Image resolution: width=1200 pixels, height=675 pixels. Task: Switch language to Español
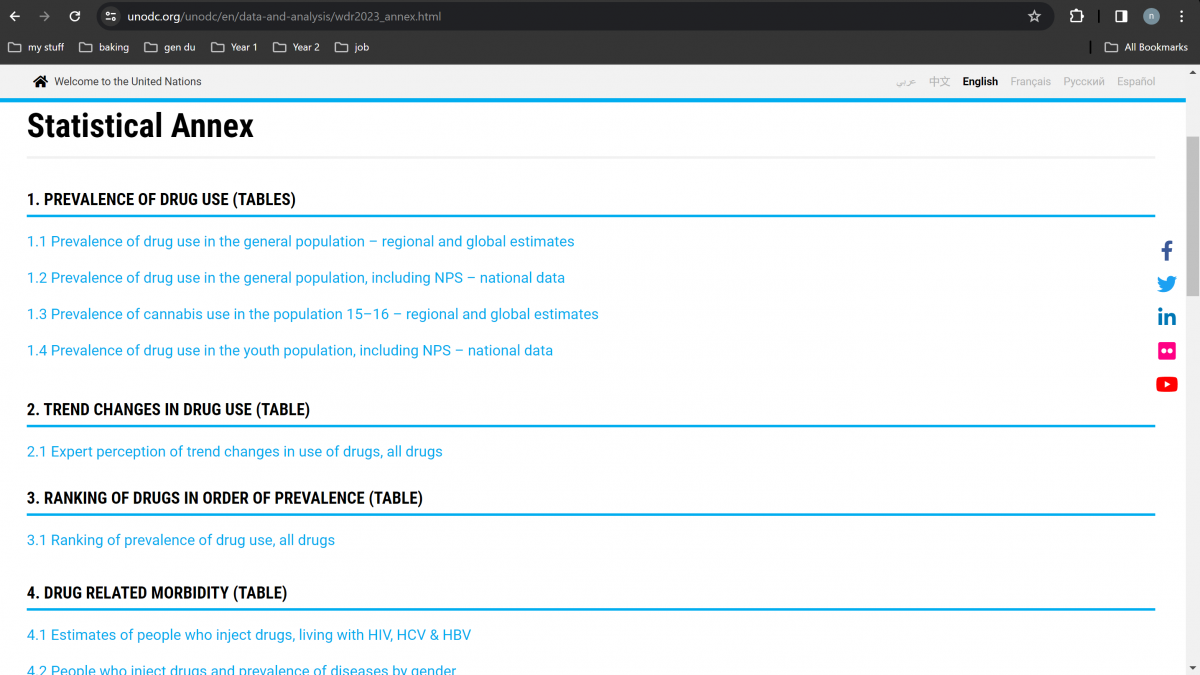[1136, 82]
